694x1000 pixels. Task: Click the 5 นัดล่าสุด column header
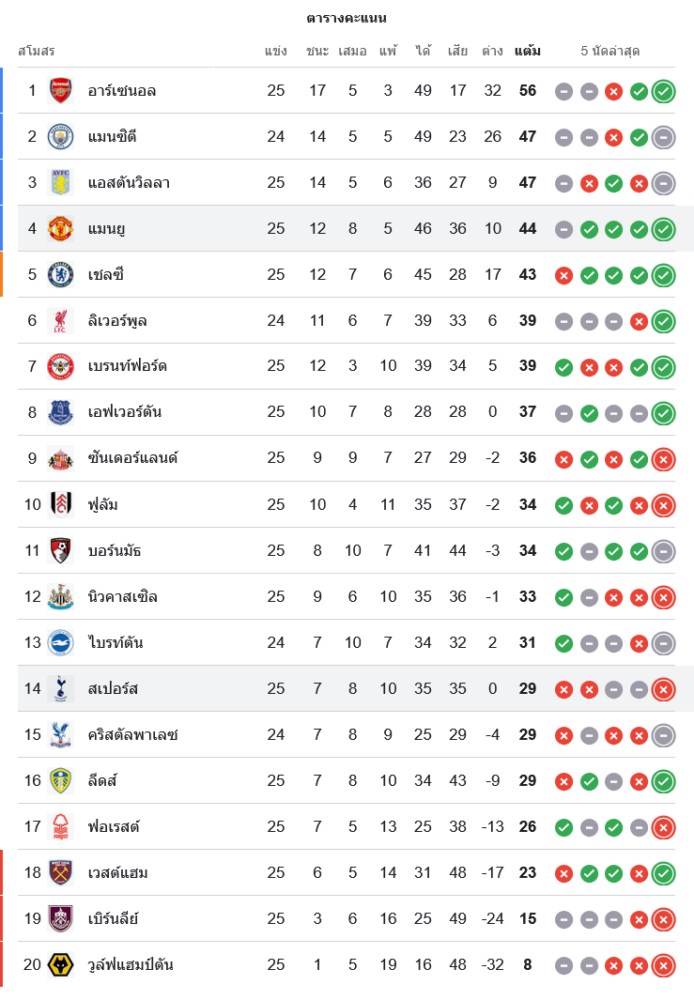(610, 51)
